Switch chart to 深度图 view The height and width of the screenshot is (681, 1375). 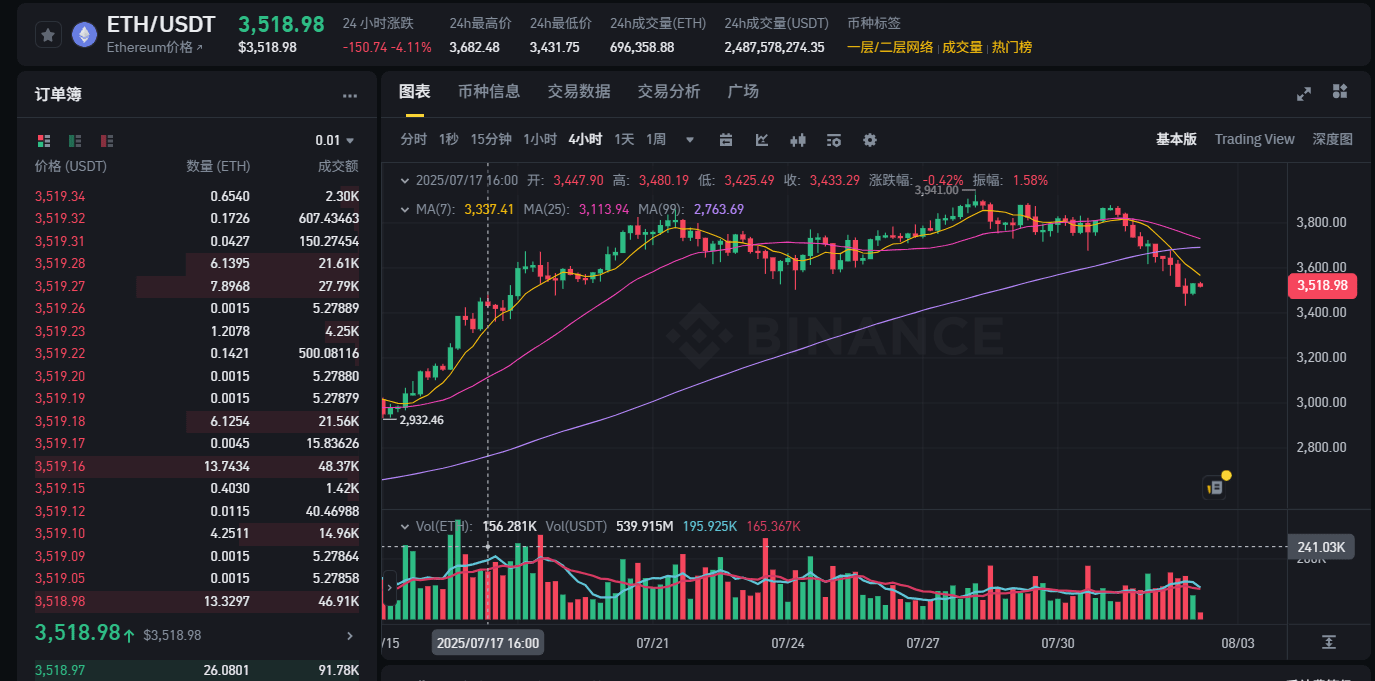pos(1332,140)
